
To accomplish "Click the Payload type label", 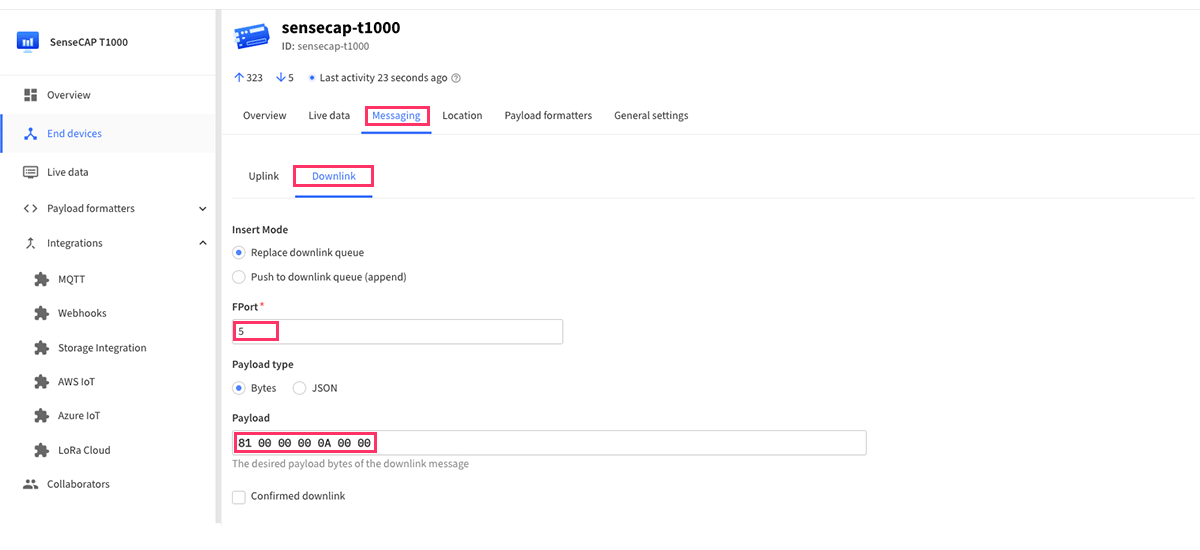I will click(x=263, y=365).
